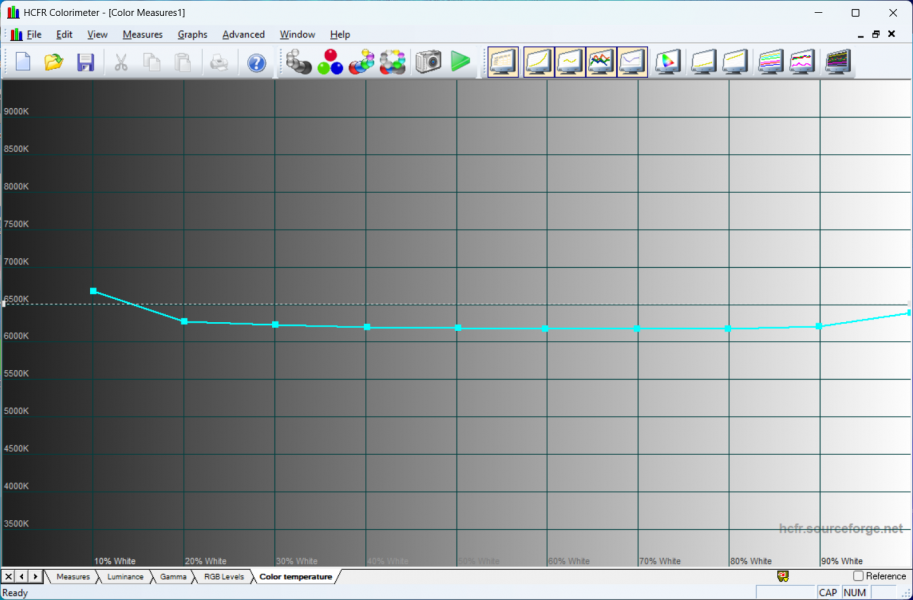
Task: Click the 10% White data point on the curve
Action: pyautogui.click(x=93, y=291)
